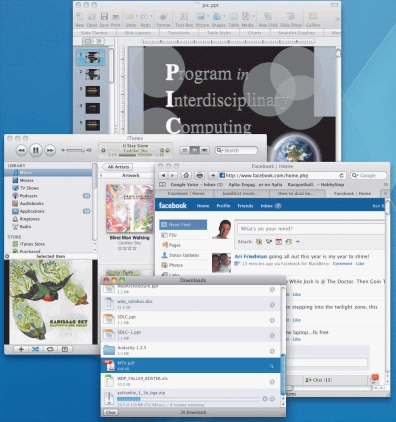Open the Gallery in PowerPoint toolbar

coord(313,19)
